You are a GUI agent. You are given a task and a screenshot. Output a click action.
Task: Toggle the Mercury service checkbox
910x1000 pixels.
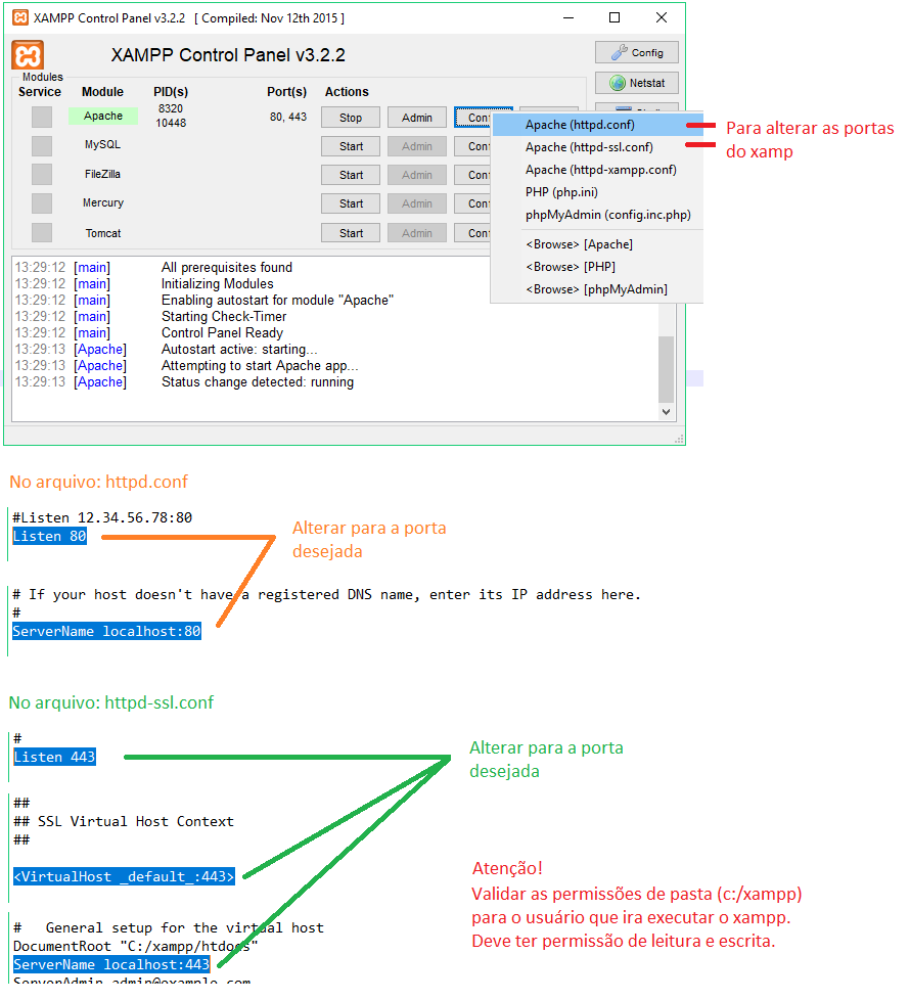(42, 205)
